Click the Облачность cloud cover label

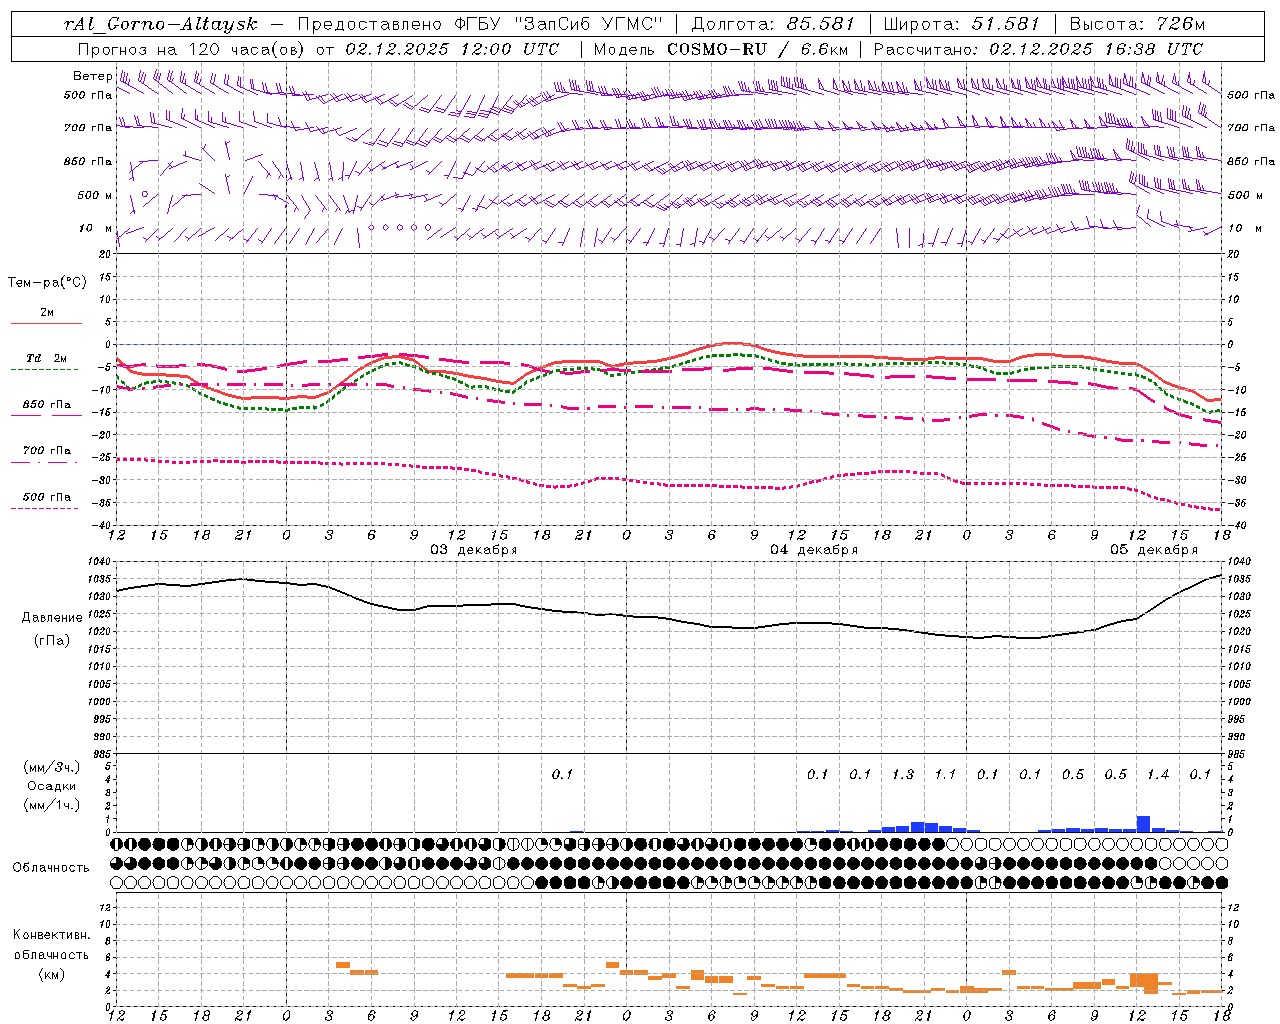point(51,867)
